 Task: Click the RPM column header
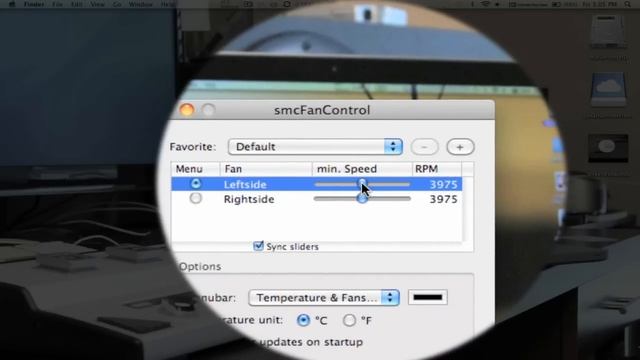pyautogui.click(x=437, y=169)
